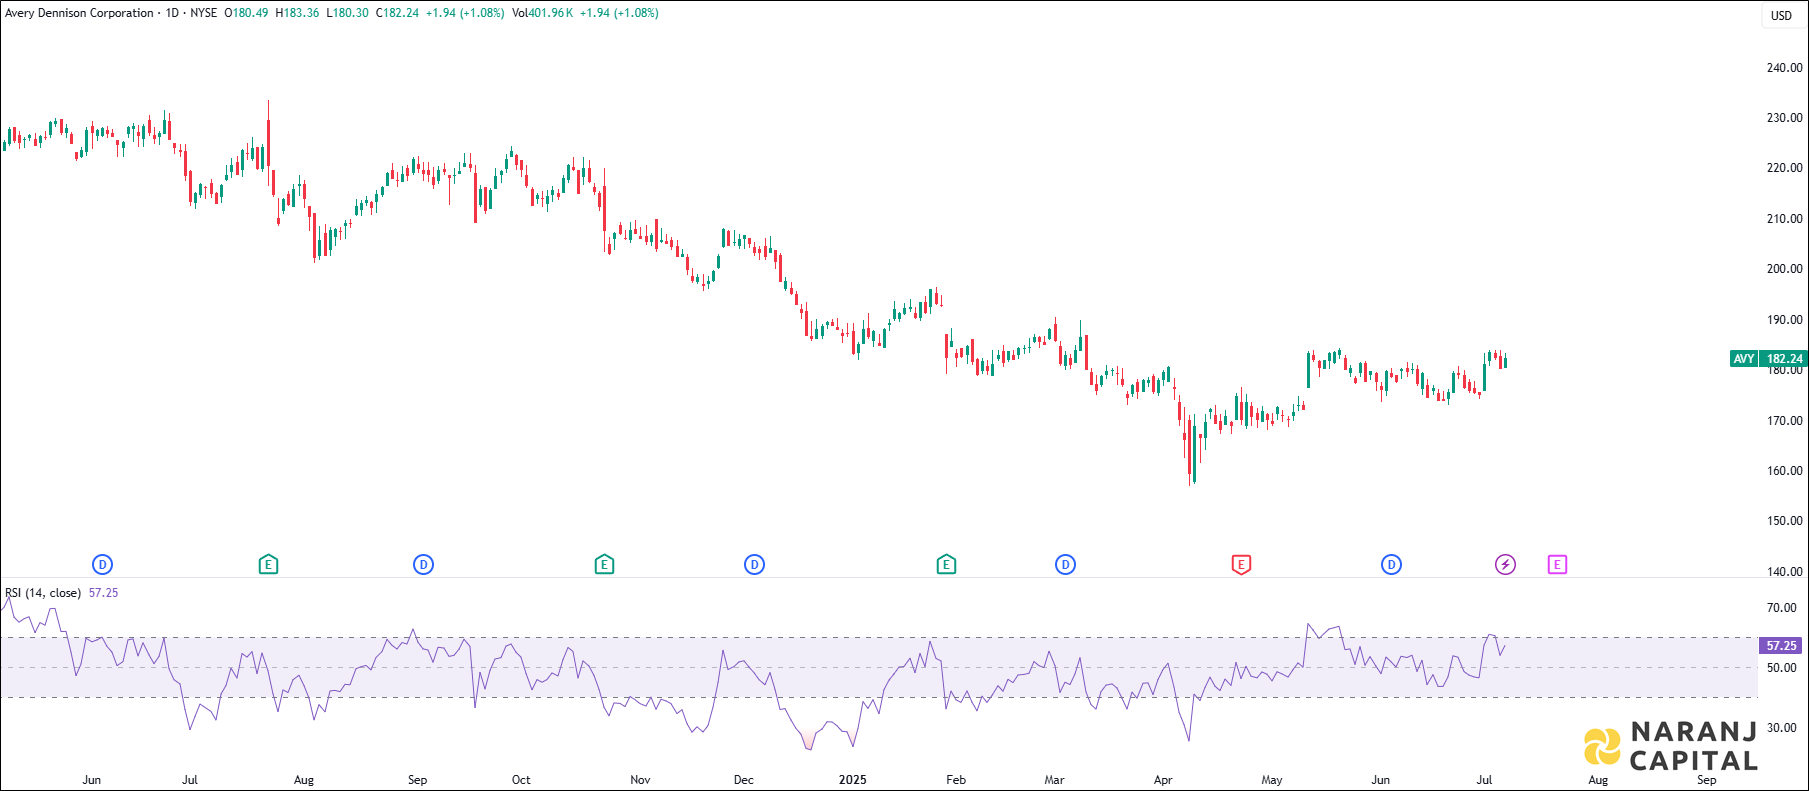Click the 190.00 price axis label
This screenshot has height=791, width=1809.
pyautogui.click(x=1784, y=320)
